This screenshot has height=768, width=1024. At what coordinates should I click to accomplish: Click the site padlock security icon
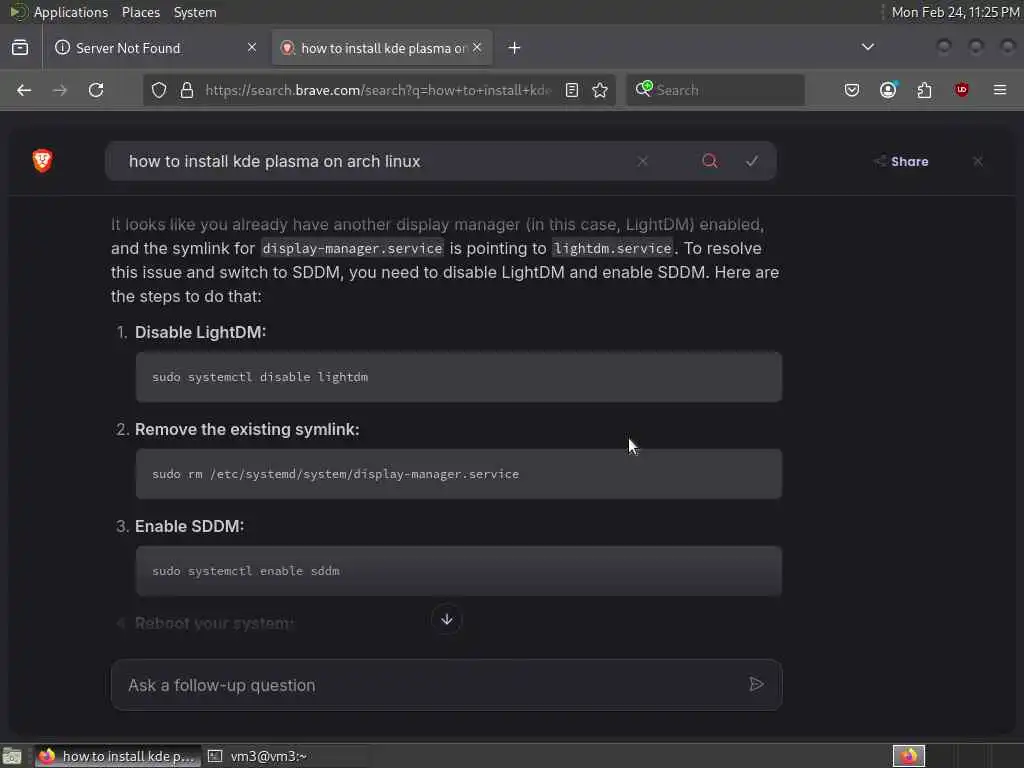click(187, 90)
